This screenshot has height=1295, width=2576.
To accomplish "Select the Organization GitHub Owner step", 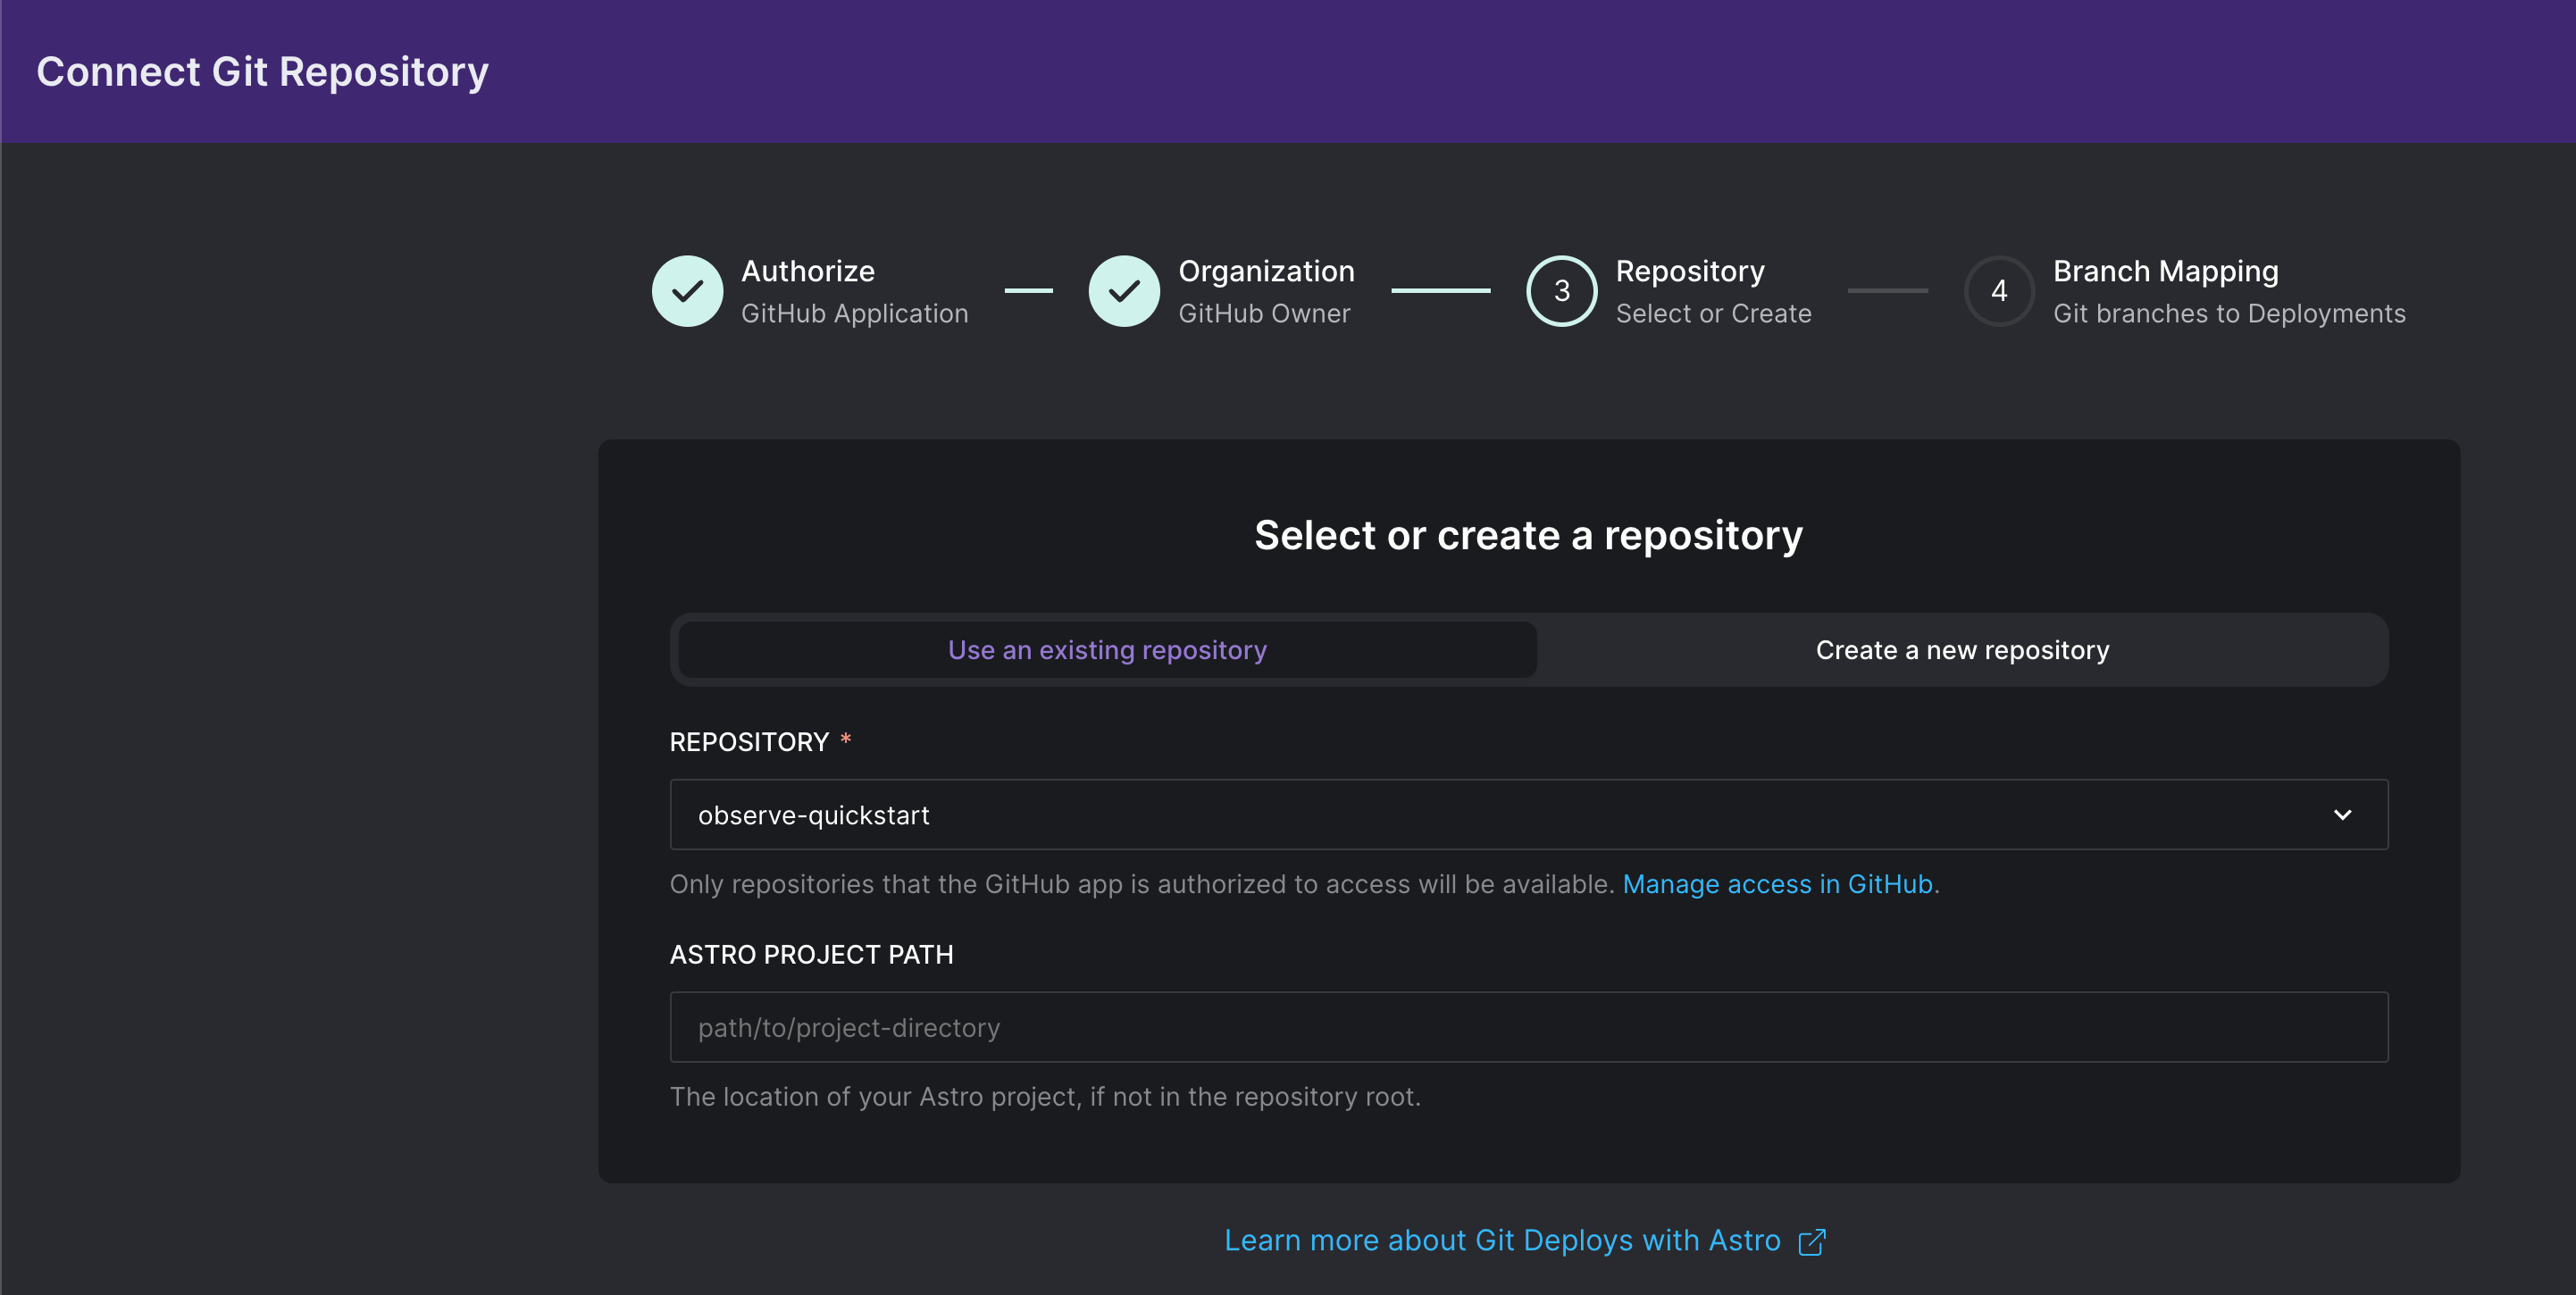I will pos(1266,290).
